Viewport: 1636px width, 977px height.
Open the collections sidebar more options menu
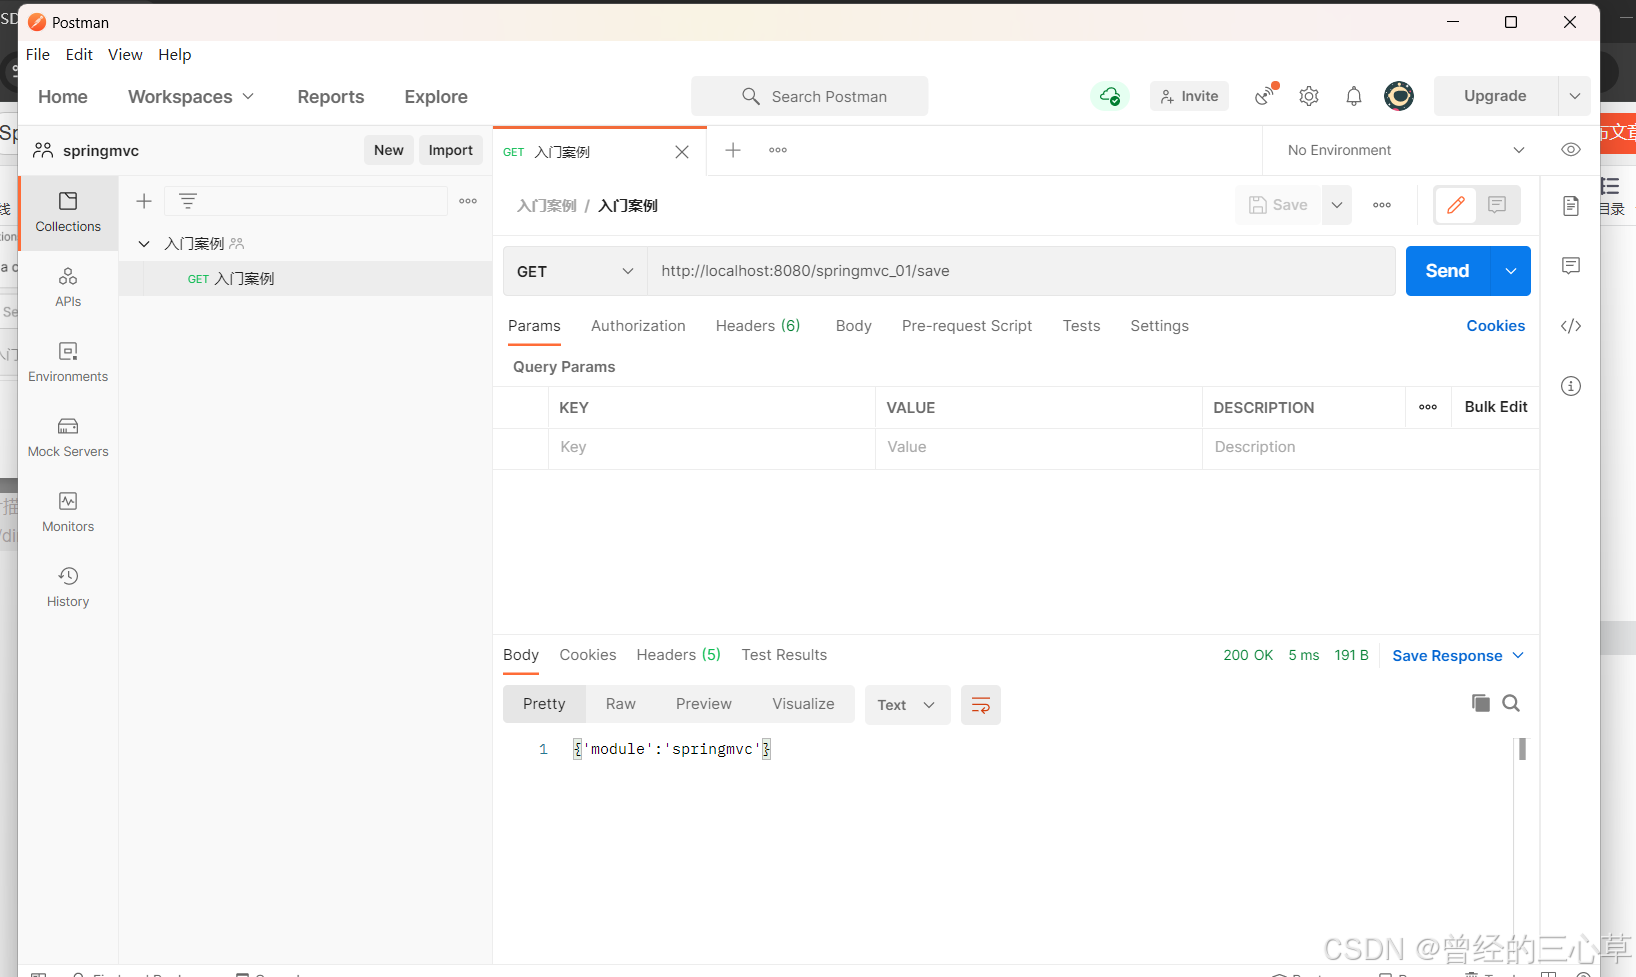coord(468,201)
